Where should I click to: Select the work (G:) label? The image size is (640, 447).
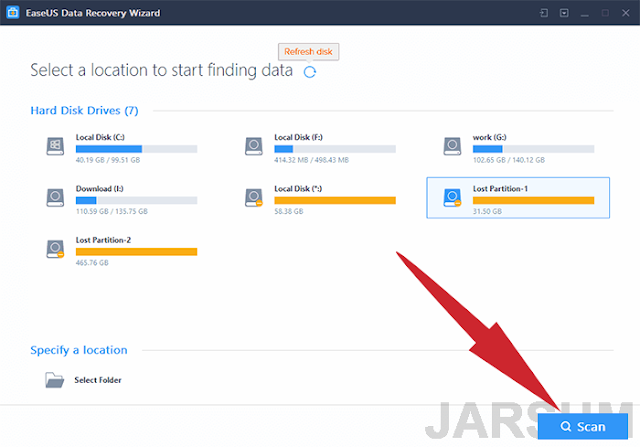tap(489, 137)
